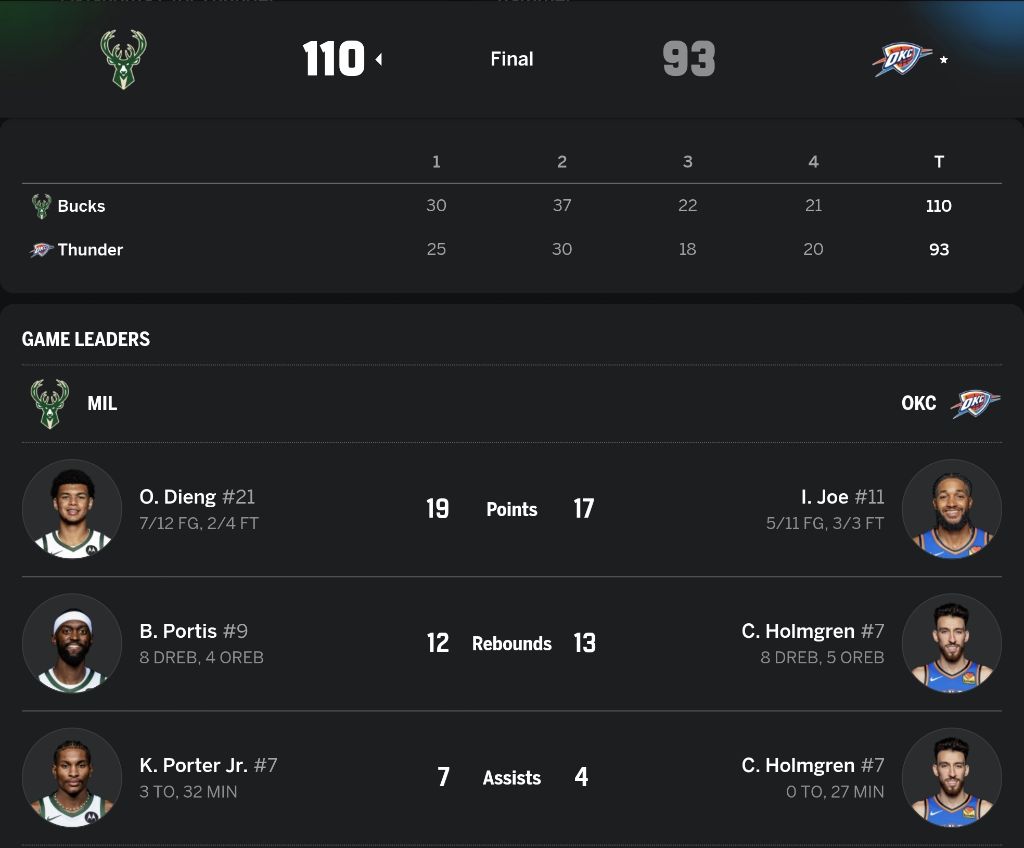Screen dimensions: 1024x848
Task: Open C. Holmgren's headshot in the Rebounds row
Action: click(x=951, y=643)
